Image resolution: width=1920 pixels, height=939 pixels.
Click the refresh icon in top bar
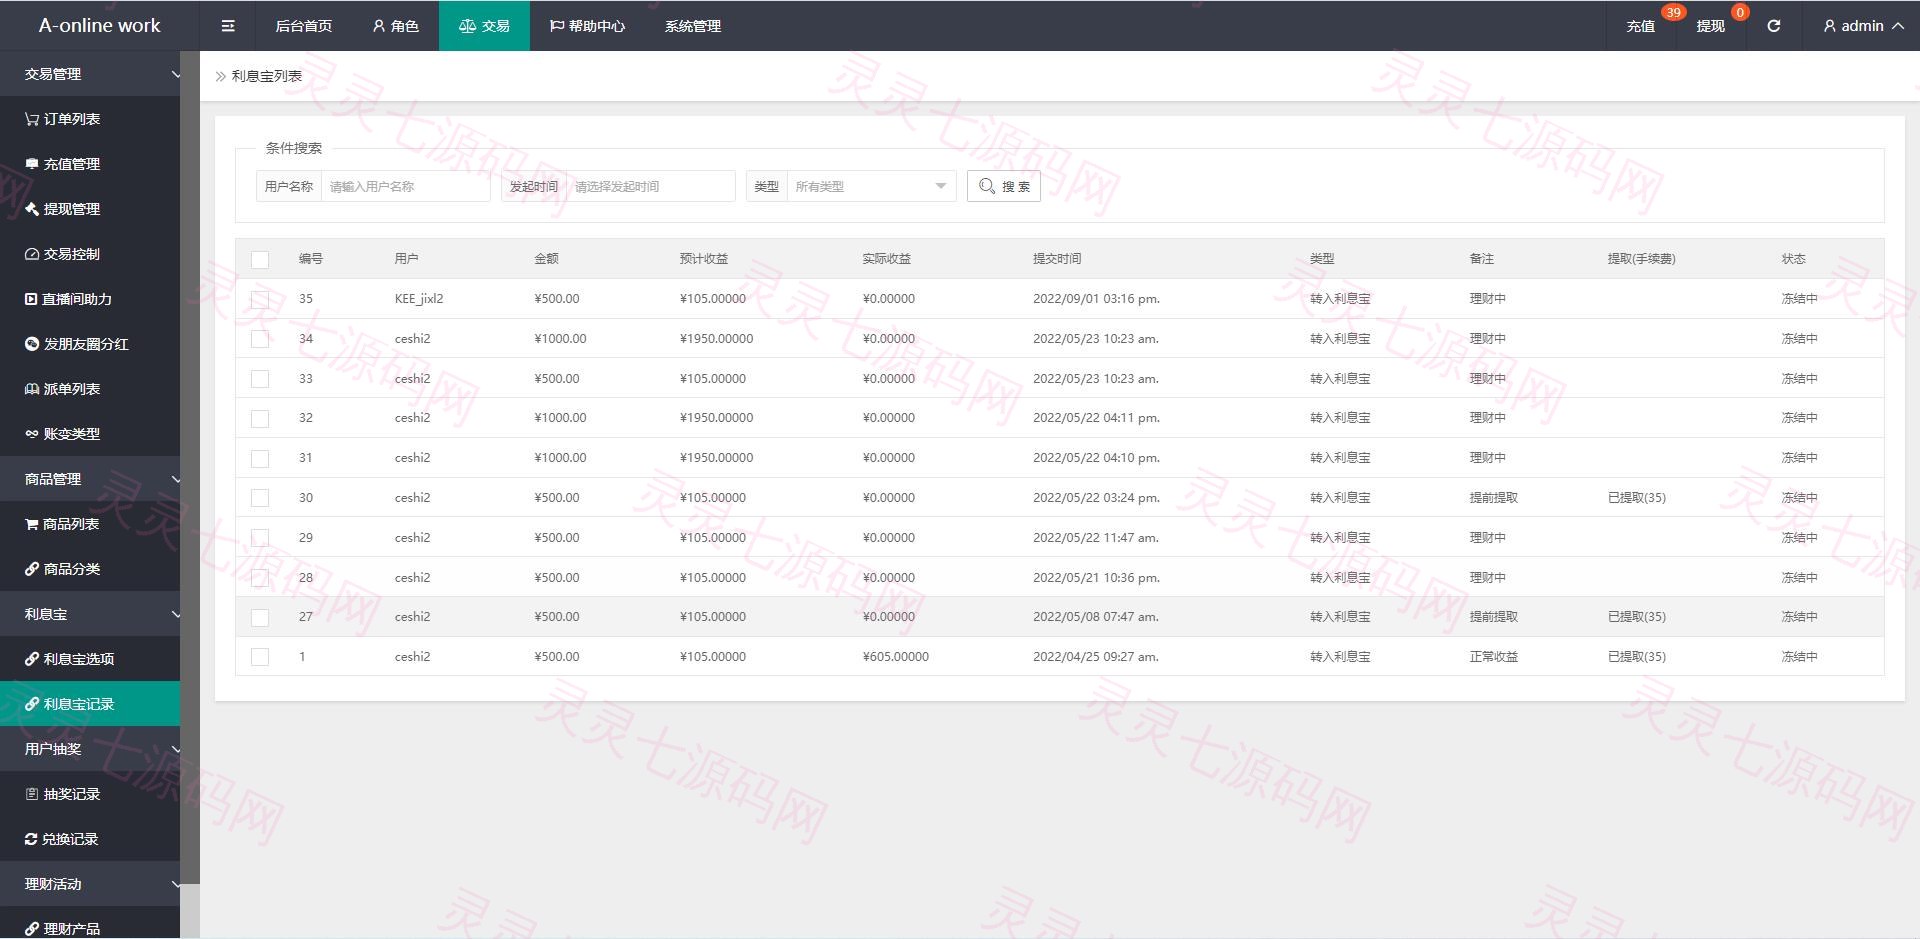(1773, 26)
